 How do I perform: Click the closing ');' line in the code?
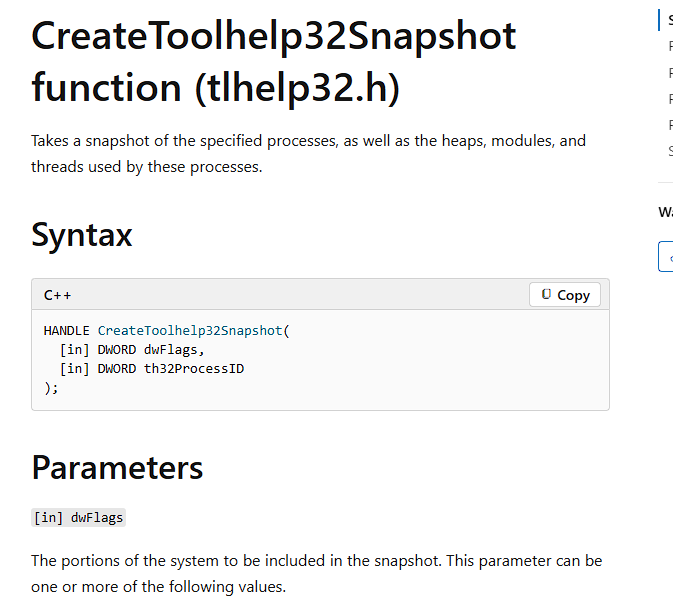click(x=52, y=387)
